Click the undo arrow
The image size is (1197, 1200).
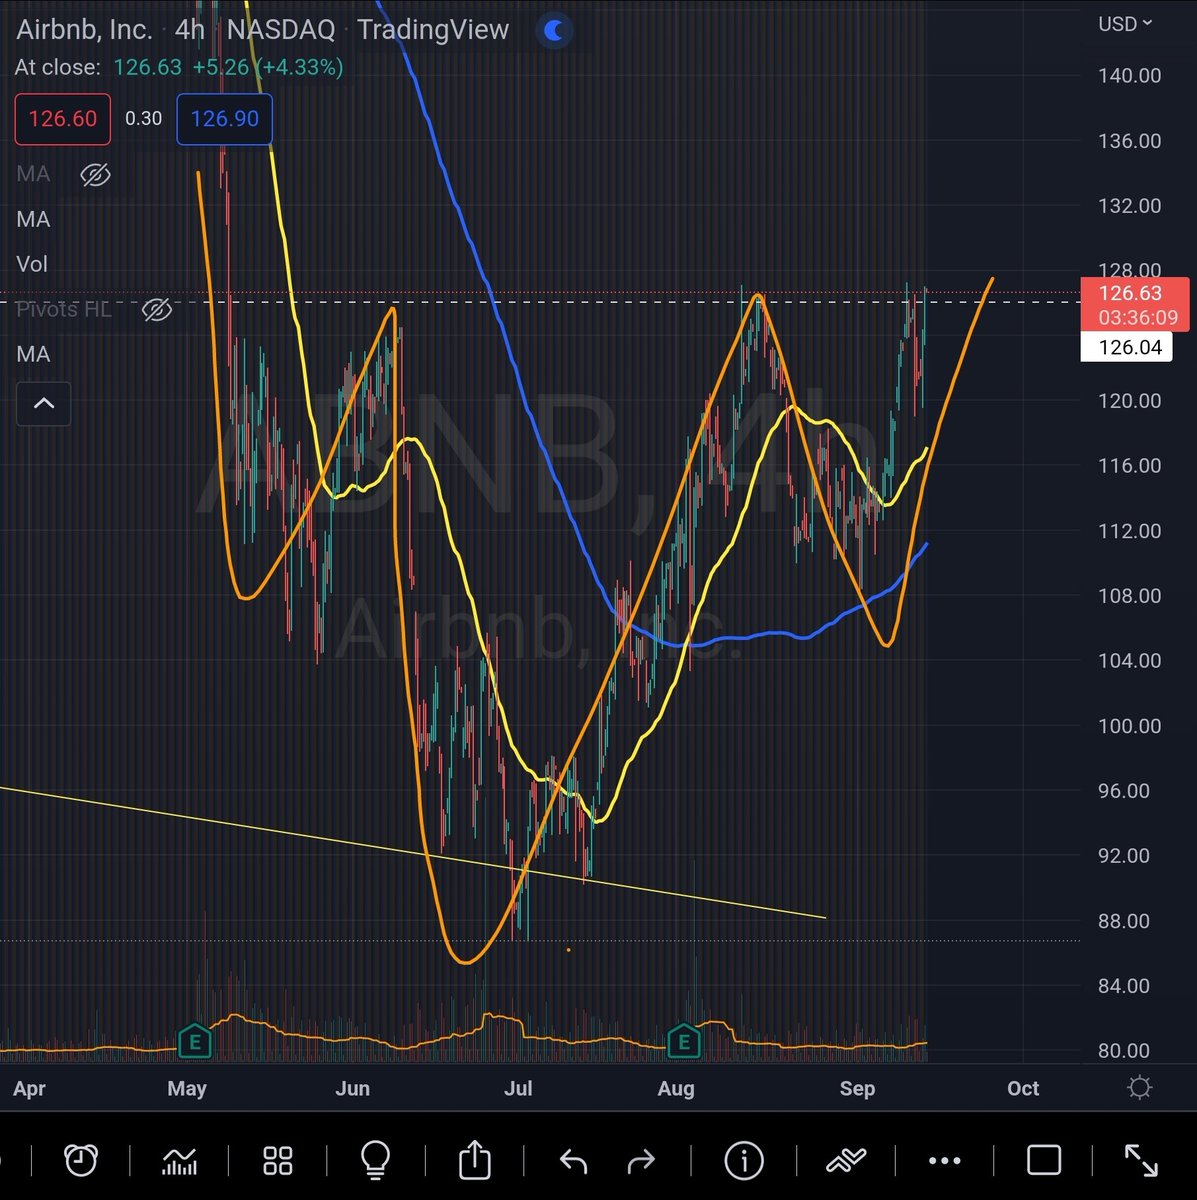coord(573,1161)
